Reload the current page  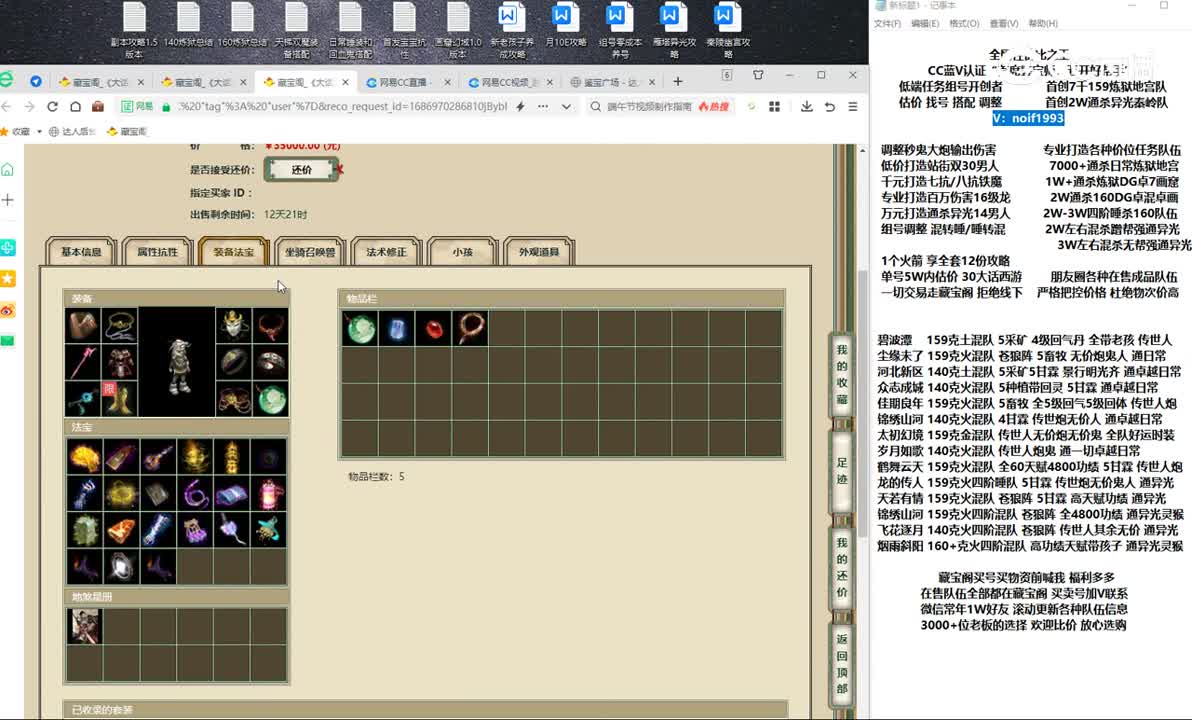point(52,106)
